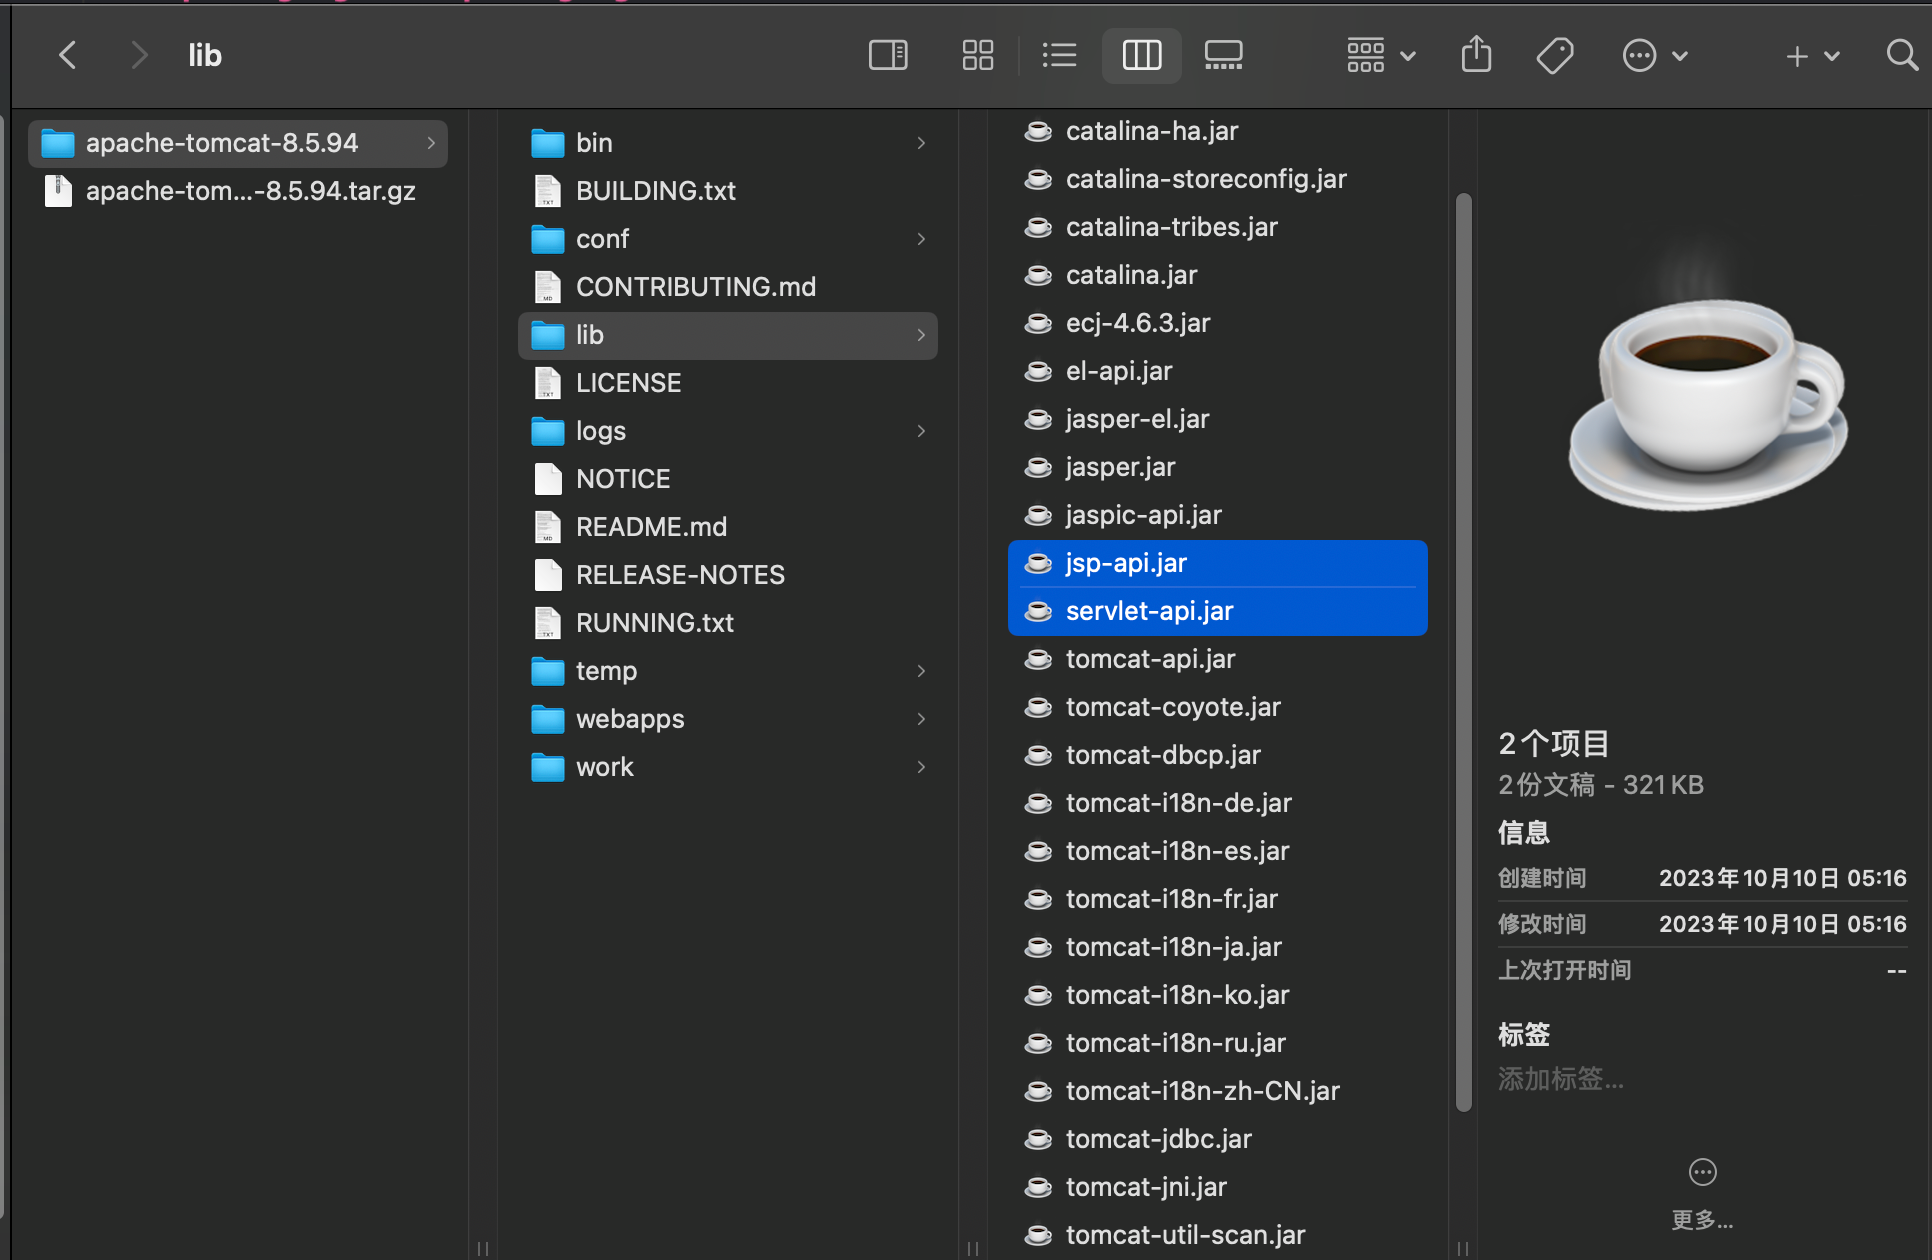The image size is (1932, 1260).
Task: Expand the temp folder chevron
Action: [921, 671]
